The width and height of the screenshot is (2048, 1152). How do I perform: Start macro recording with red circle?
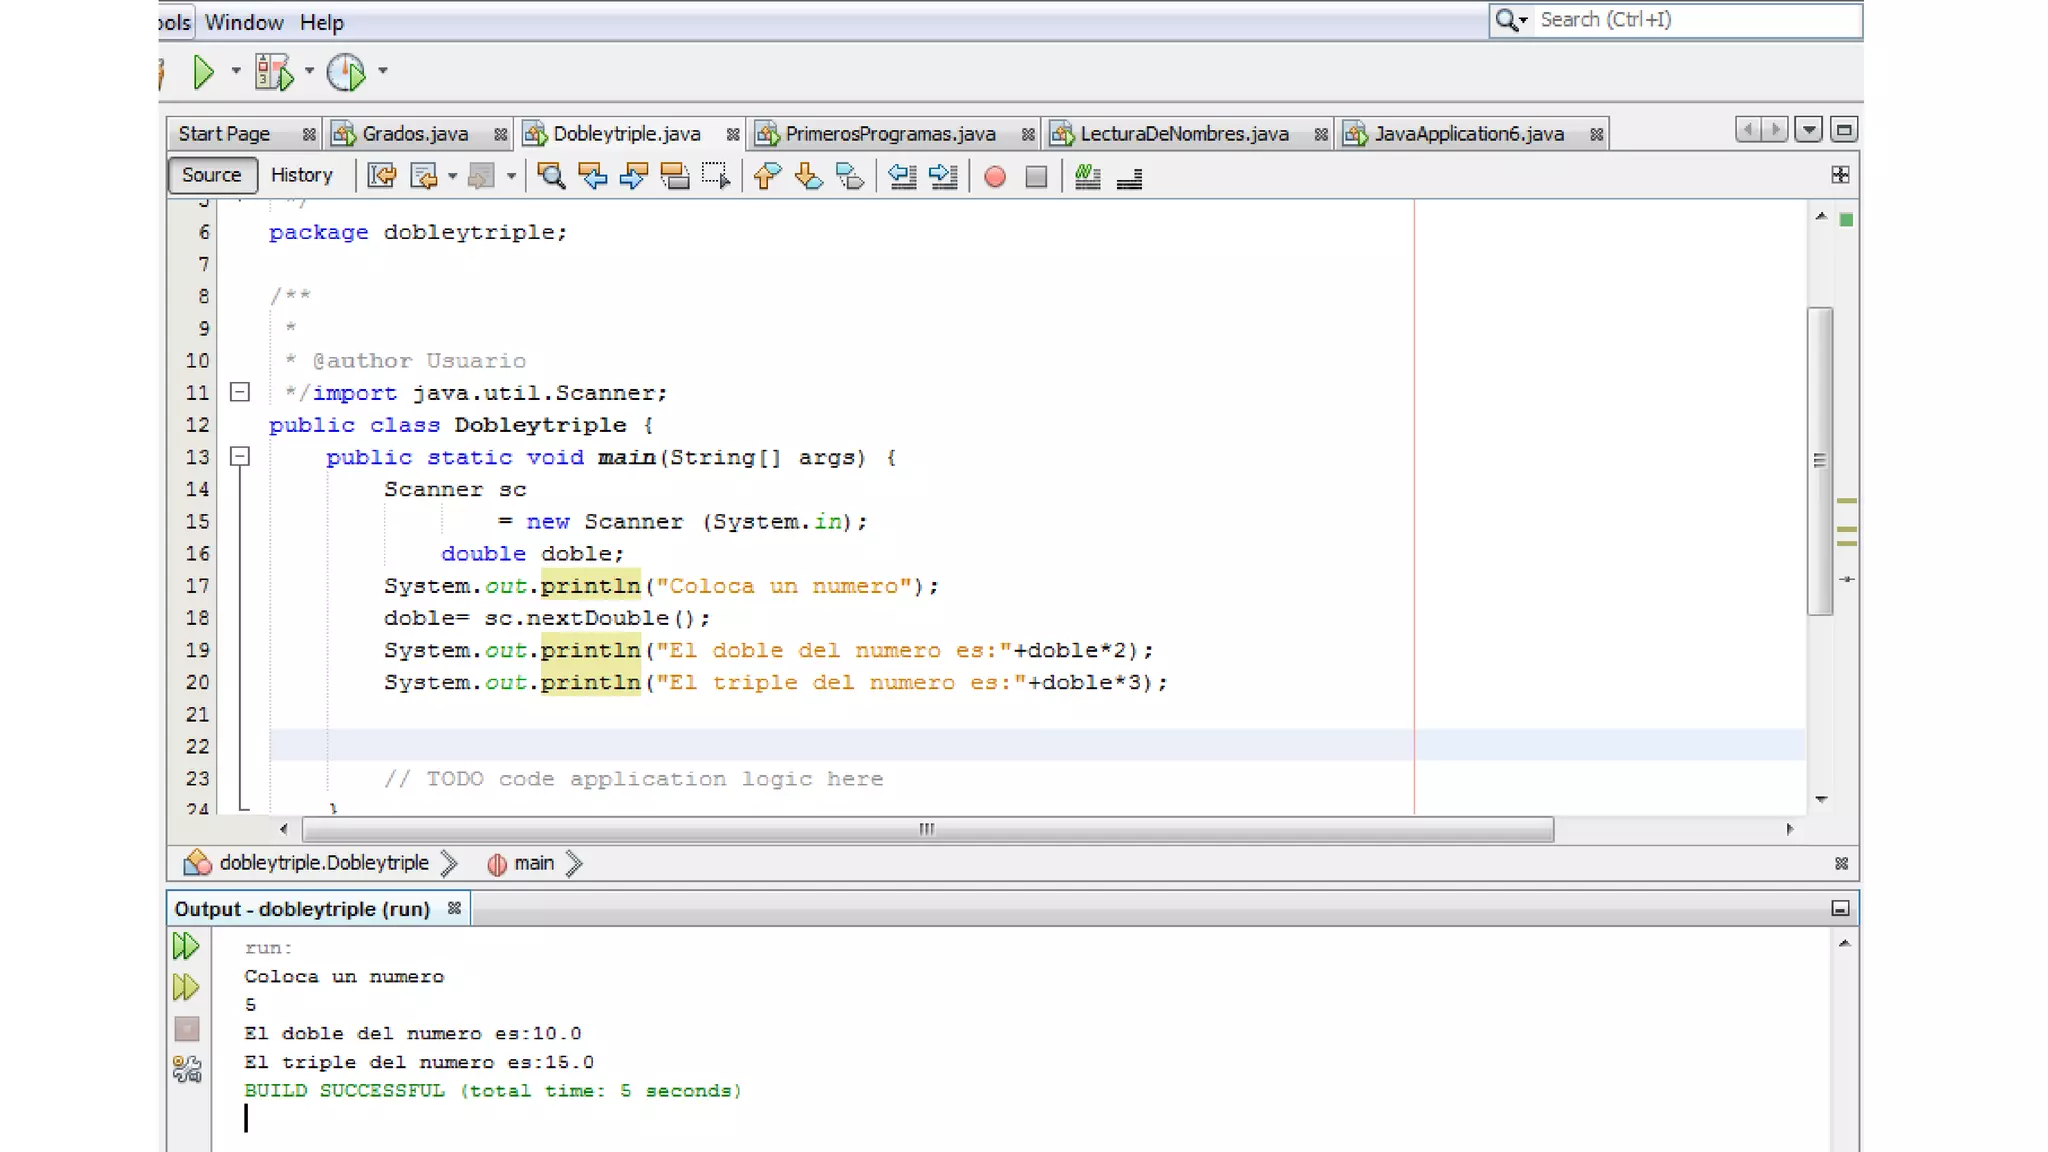pyautogui.click(x=994, y=177)
